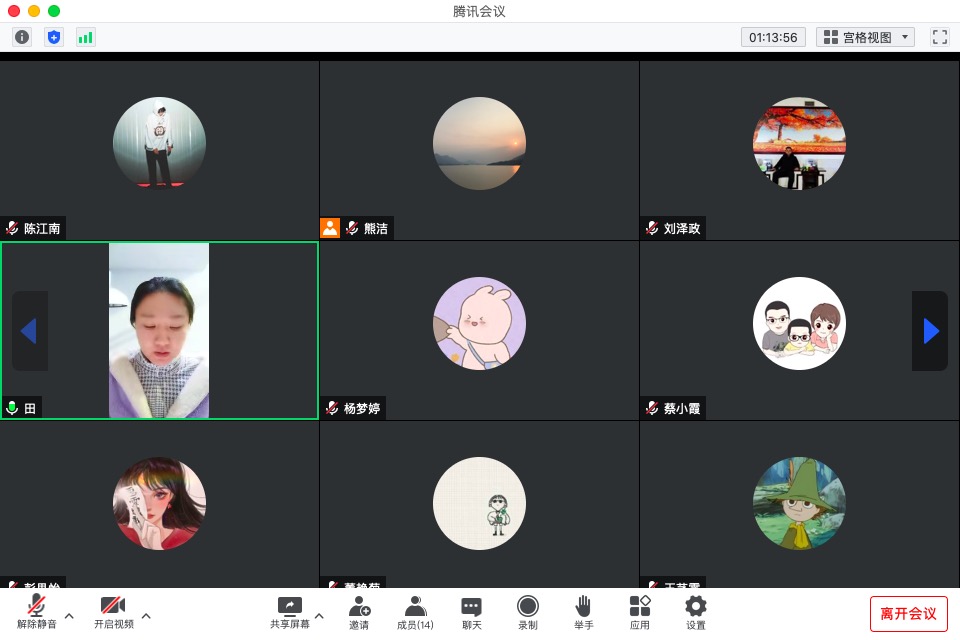The image size is (960, 640).
Task: Go to next page with right arrow
Action: 931,331
